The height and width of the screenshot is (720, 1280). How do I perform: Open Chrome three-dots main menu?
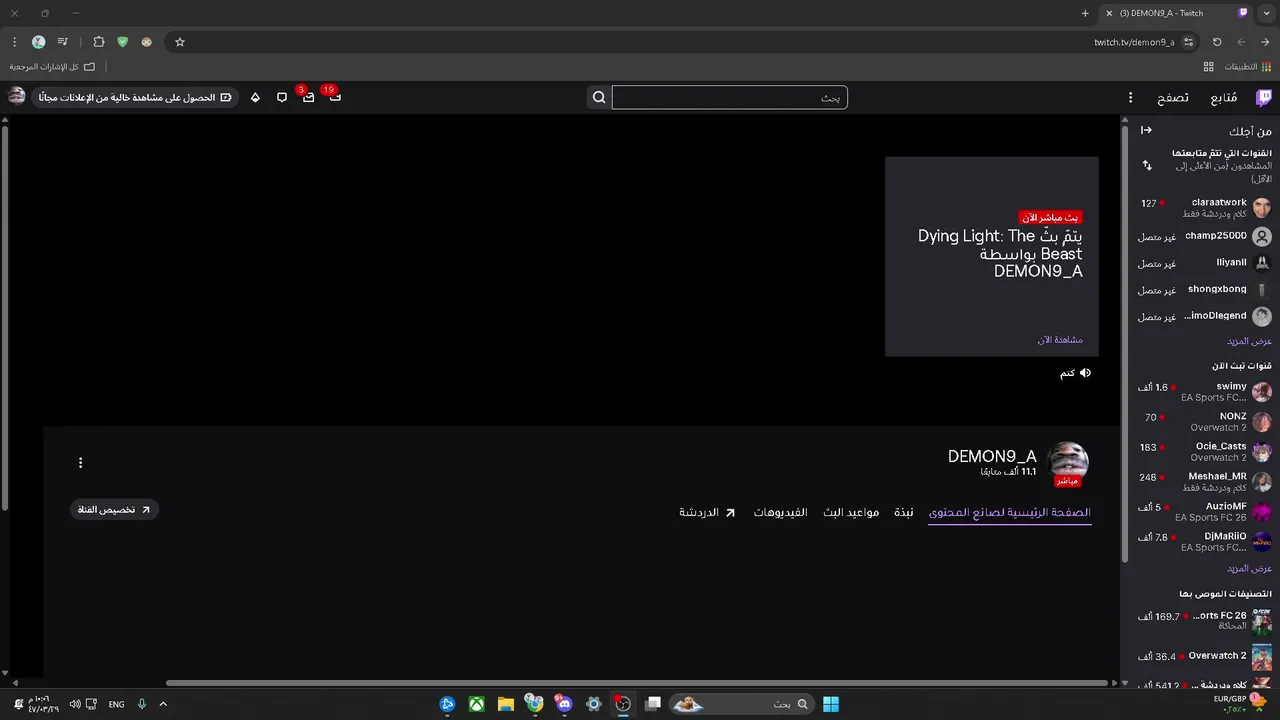tap(14, 42)
